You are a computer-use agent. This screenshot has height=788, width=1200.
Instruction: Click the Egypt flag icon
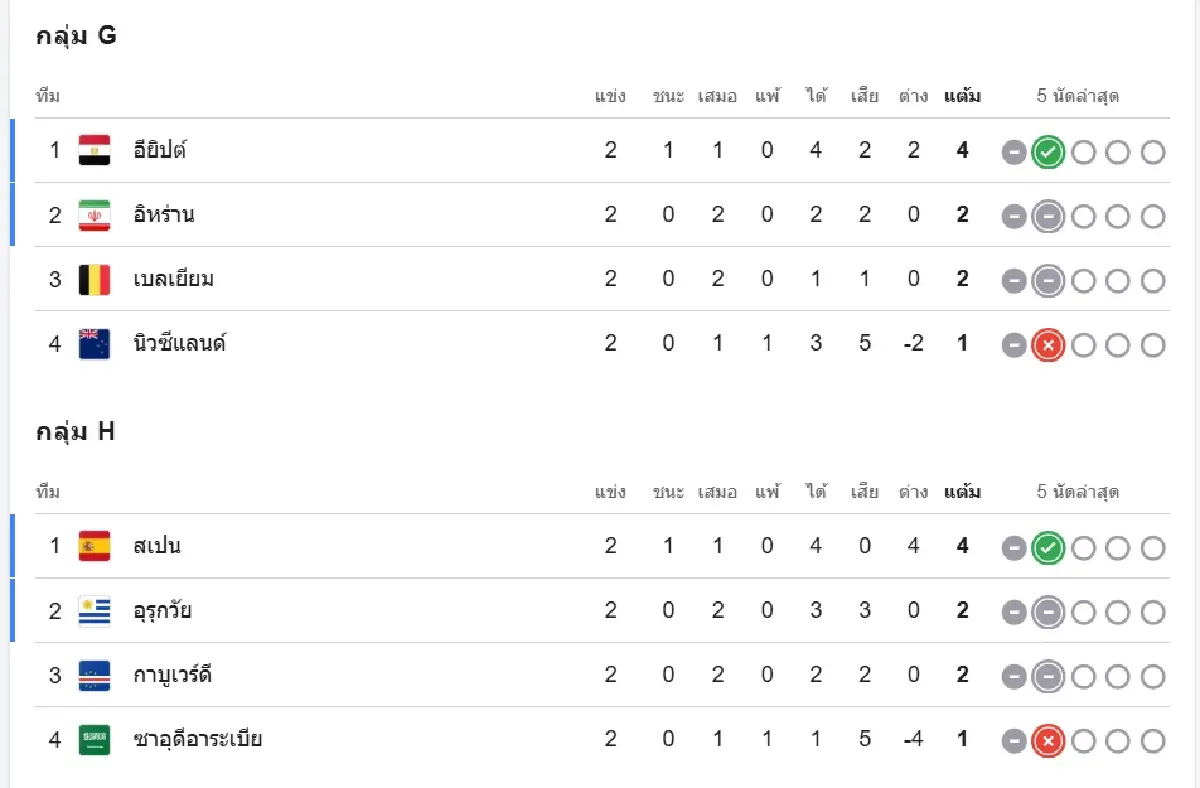pos(94,150)
